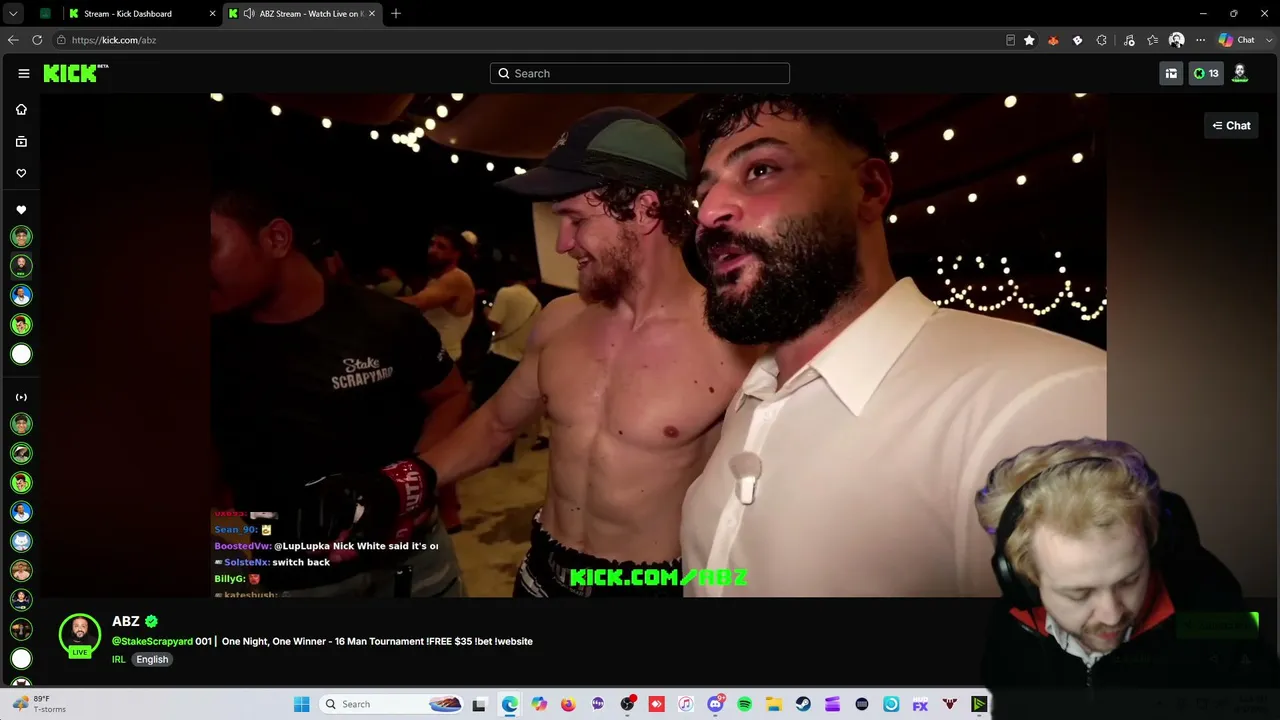This screenshot has height=720, width=1280.
Task: Open Steam from the taskbar
Action: click(x=803, y=704)
